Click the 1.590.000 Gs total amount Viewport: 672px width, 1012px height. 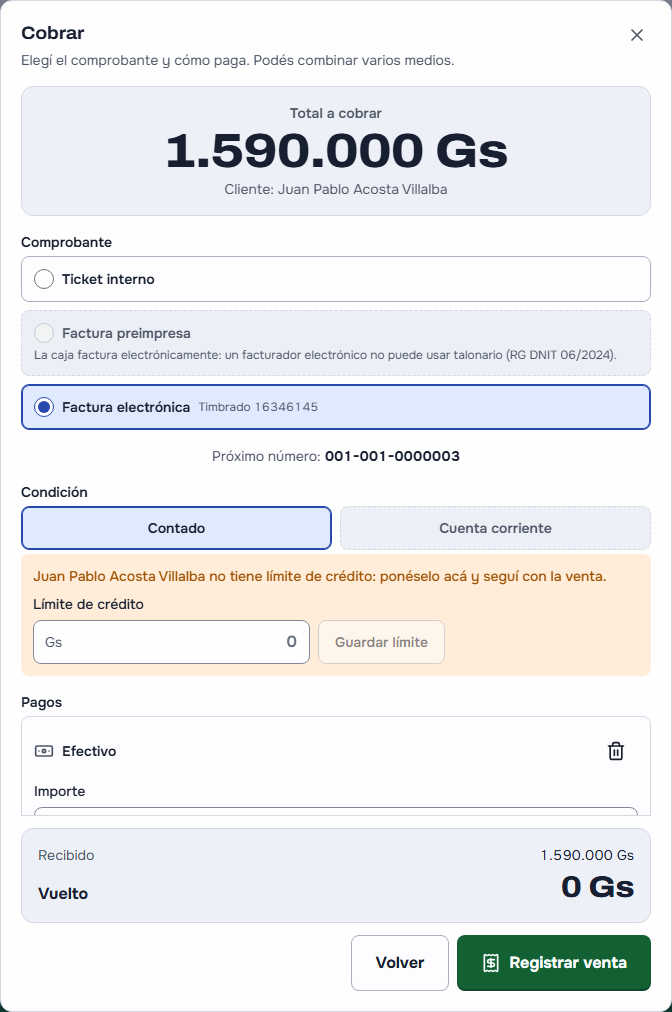pyautogui.click(x=336, y=151)
